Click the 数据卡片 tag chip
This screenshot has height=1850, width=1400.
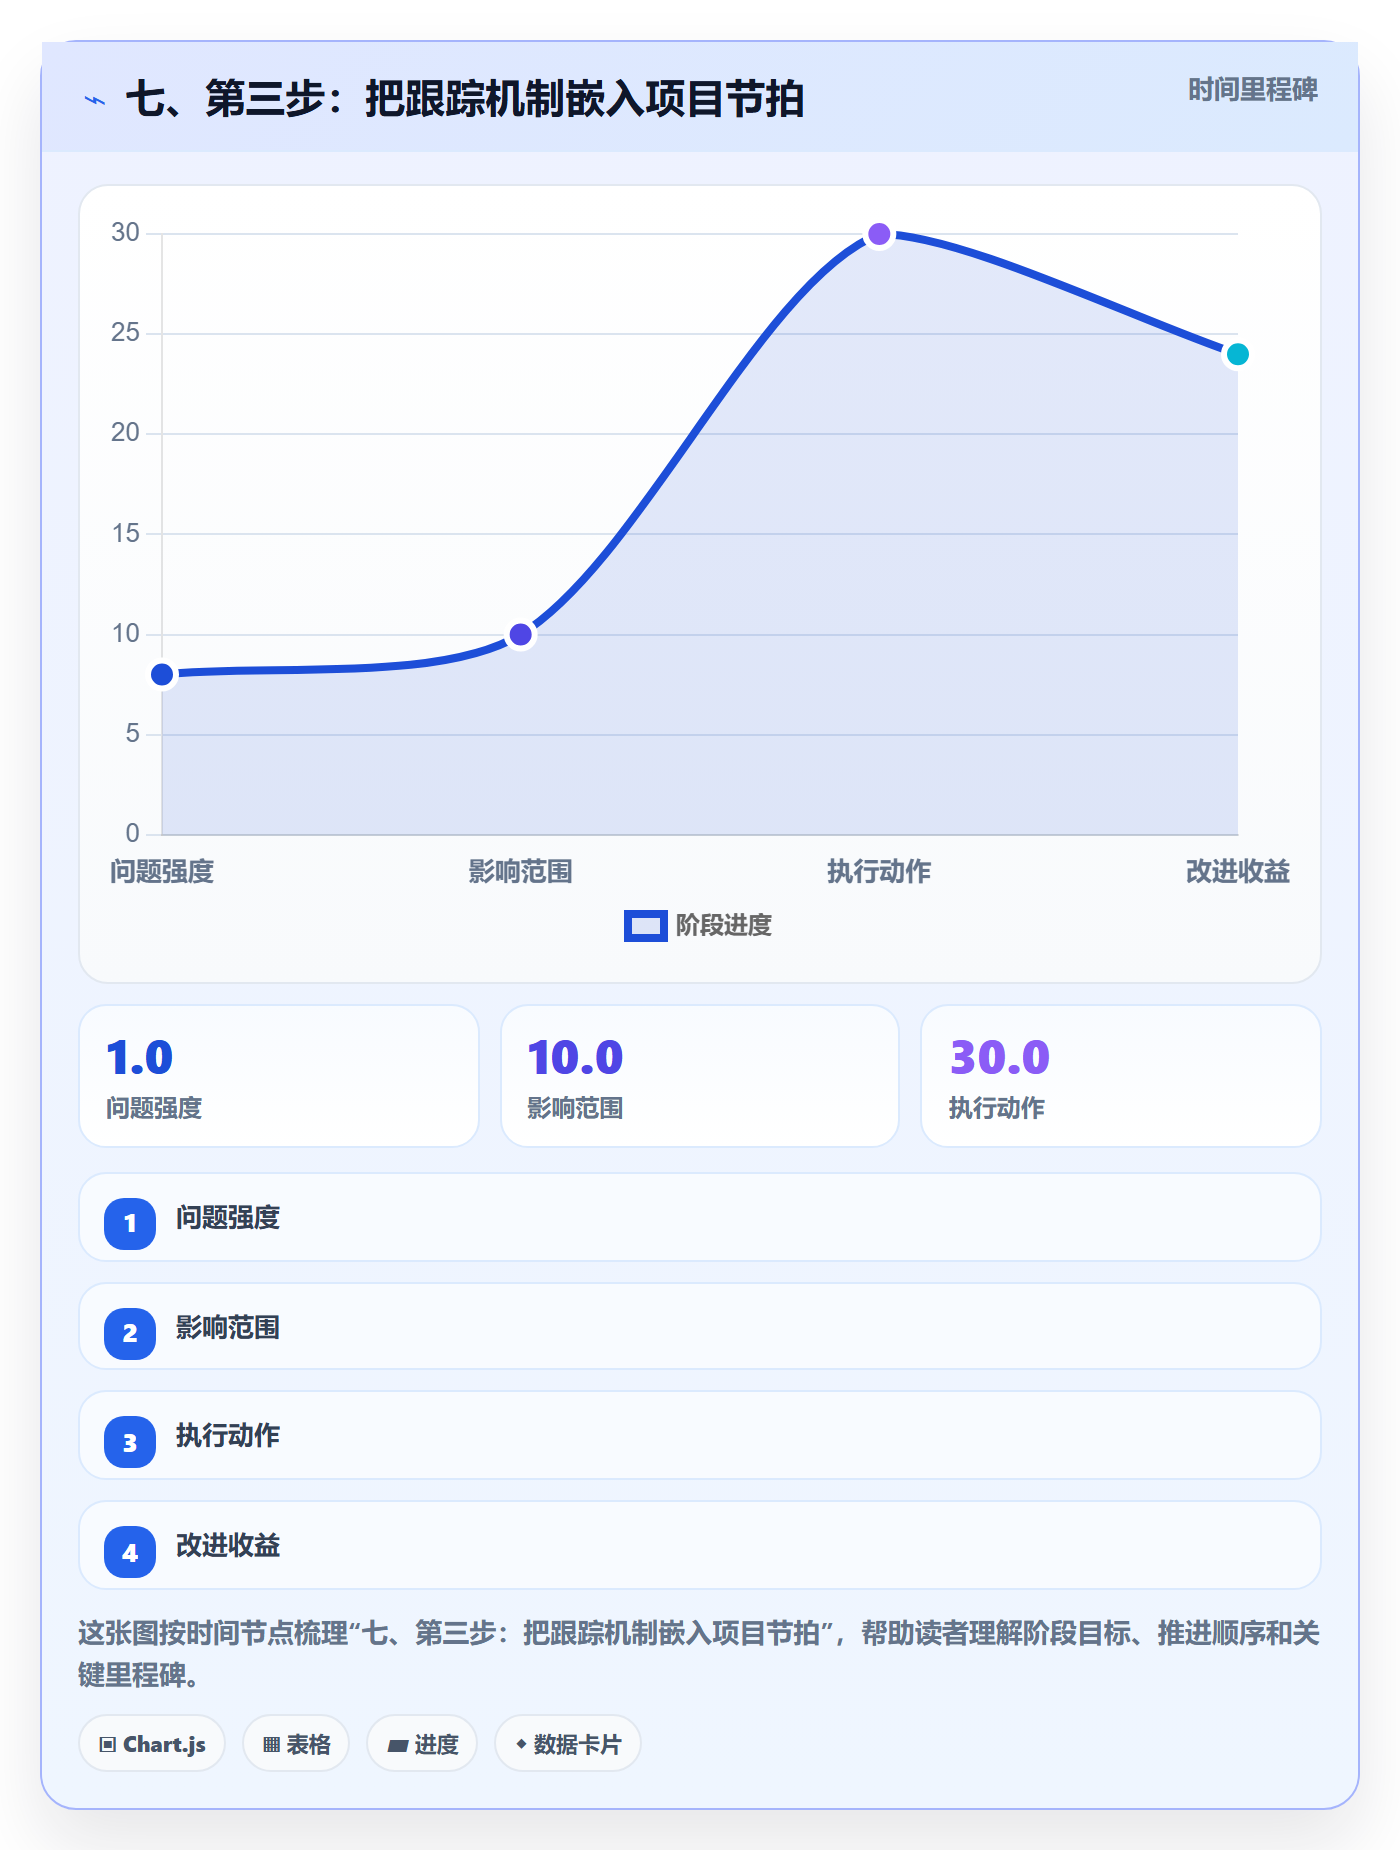click(568, 1744)
